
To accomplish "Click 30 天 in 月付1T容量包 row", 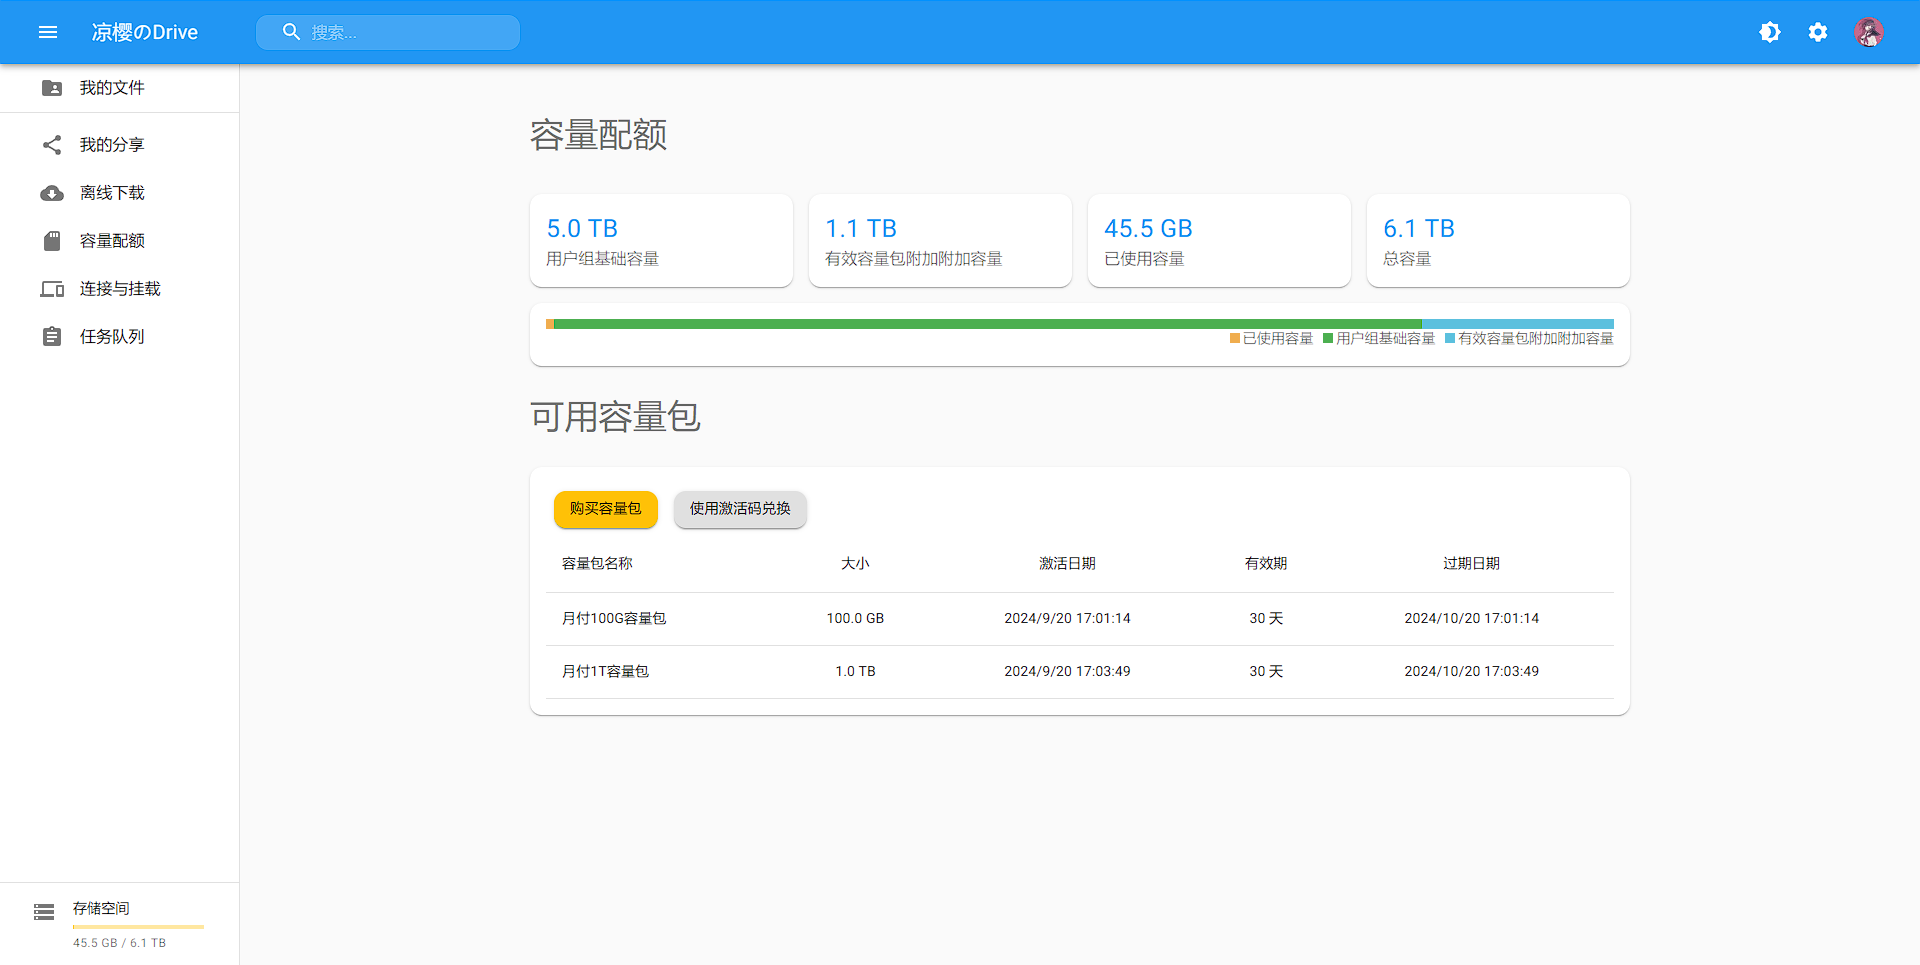I will 1266,672.
